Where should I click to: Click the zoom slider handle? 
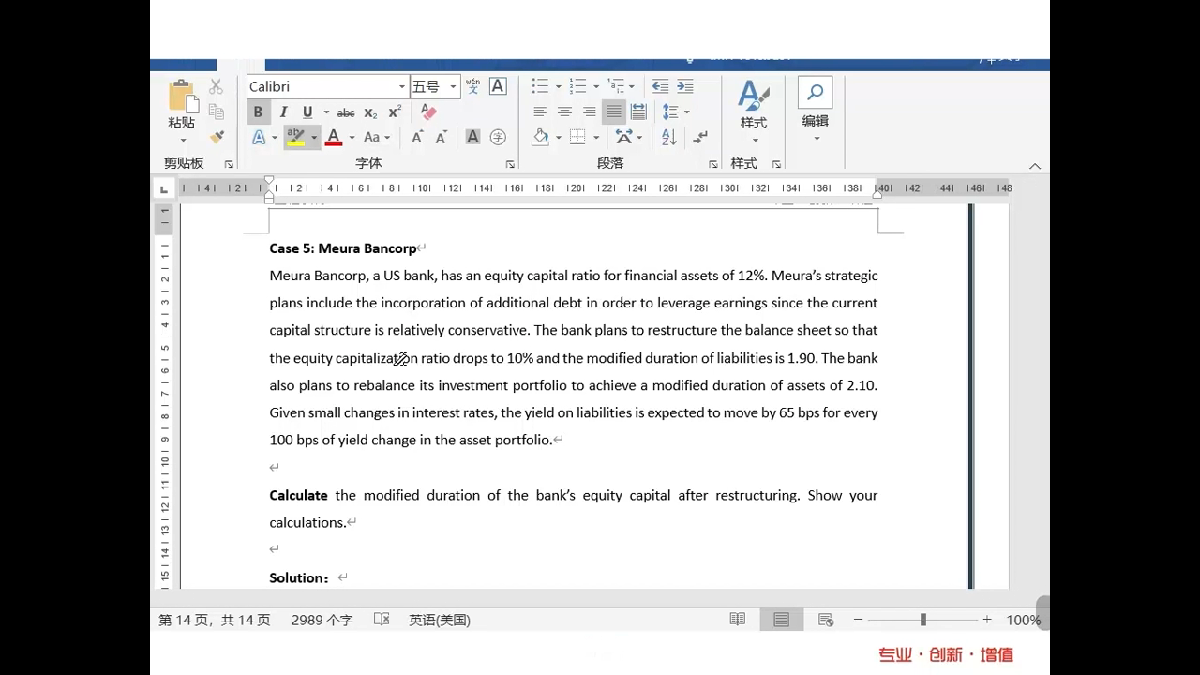923,620
